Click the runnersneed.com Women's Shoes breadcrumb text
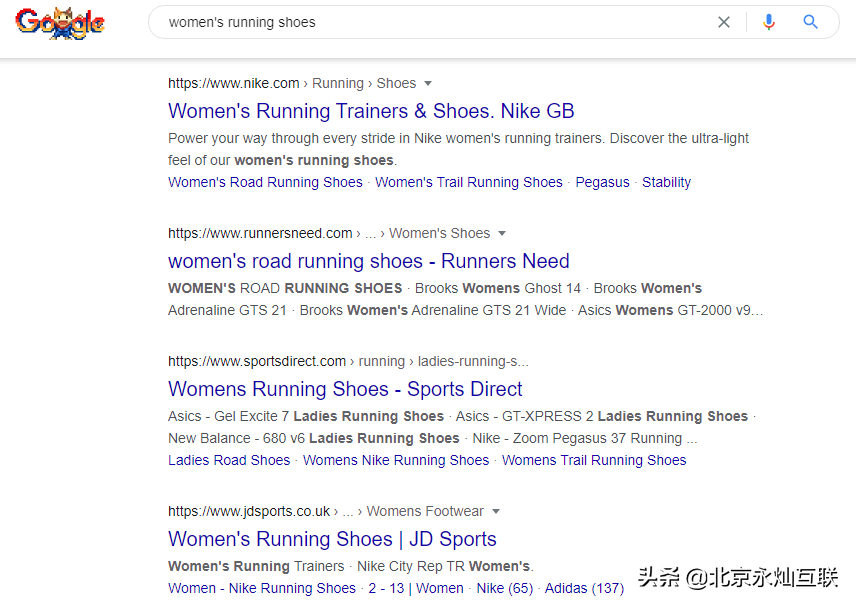Viewport: 856px width, 606px height. pyautogui.click(x=439, y=234)
